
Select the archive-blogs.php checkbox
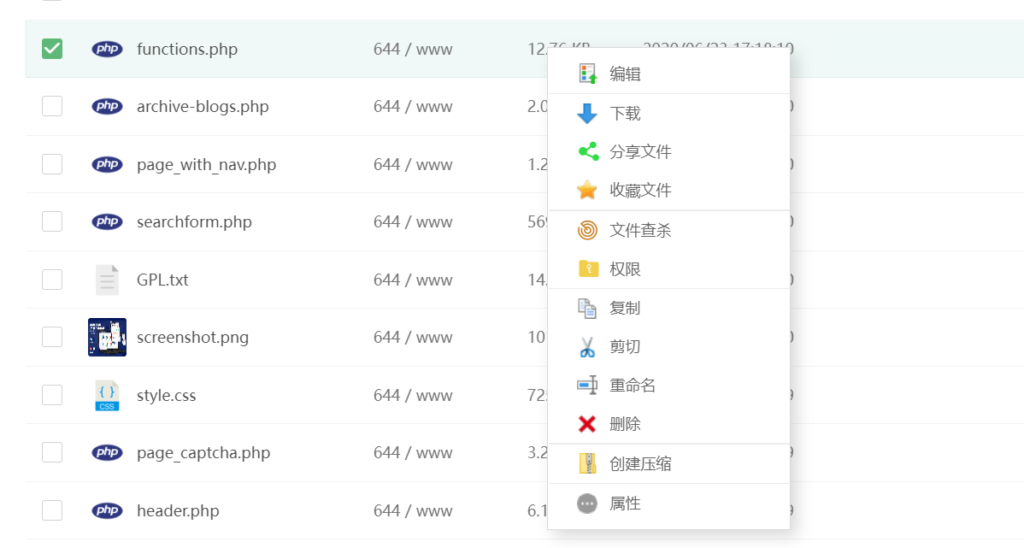(52, 106)
